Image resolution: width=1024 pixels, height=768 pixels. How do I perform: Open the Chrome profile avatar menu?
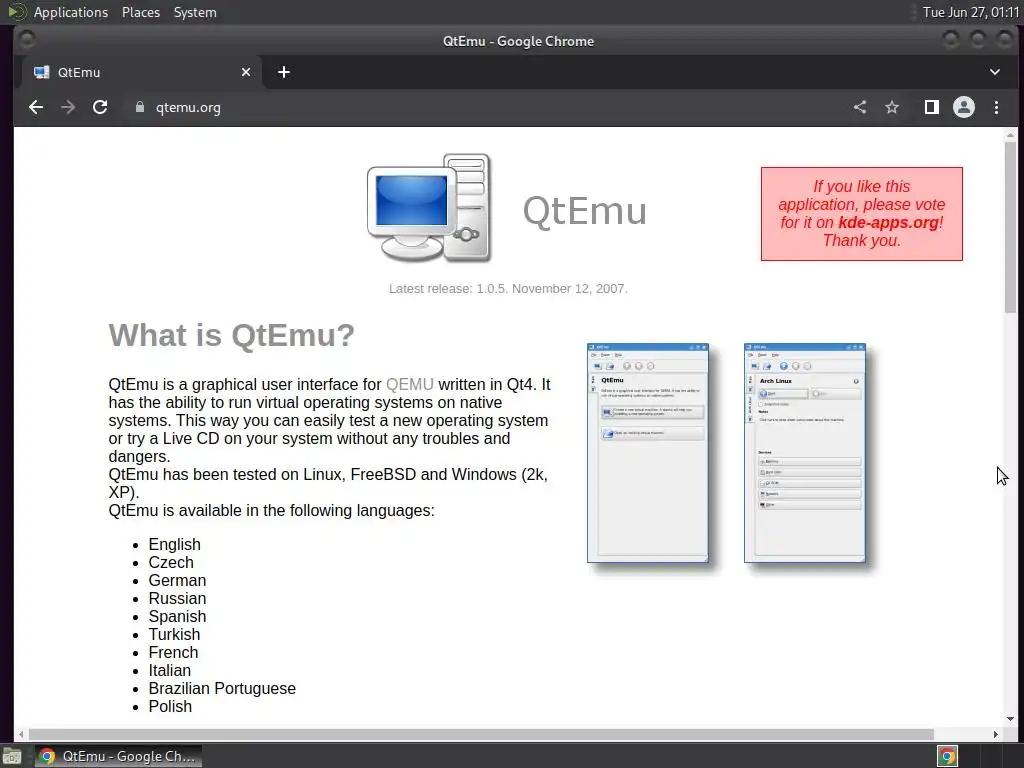tap(964, 107)
